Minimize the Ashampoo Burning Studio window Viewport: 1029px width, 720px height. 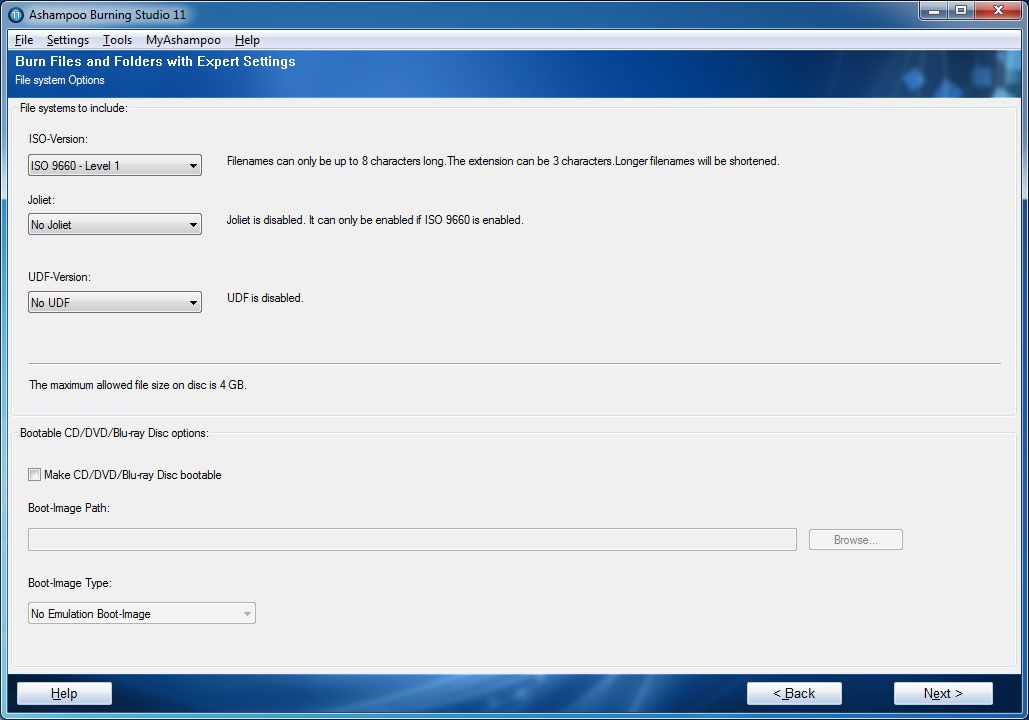point(934,11)
